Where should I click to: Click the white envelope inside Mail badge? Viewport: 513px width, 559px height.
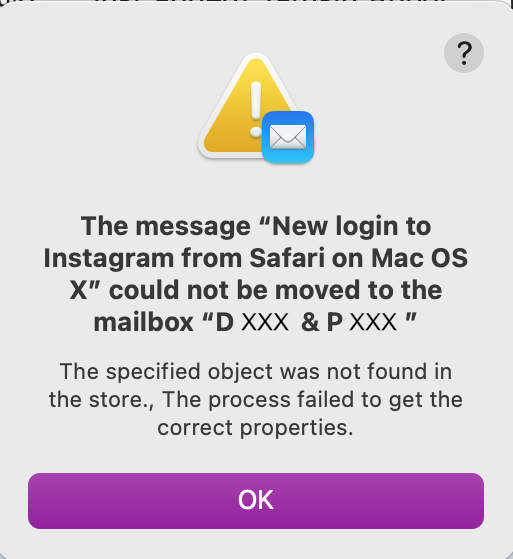tap(288, 137)
